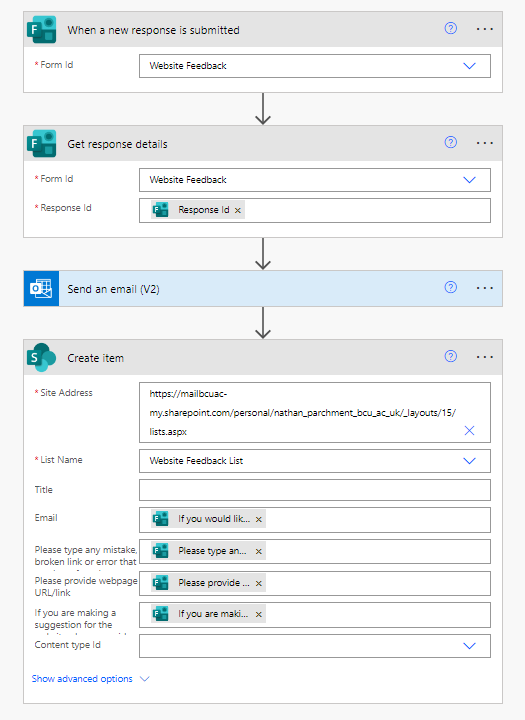Viewport: 525px width, 720px height.
Task: Click into the Title input field
Action: 315,490
